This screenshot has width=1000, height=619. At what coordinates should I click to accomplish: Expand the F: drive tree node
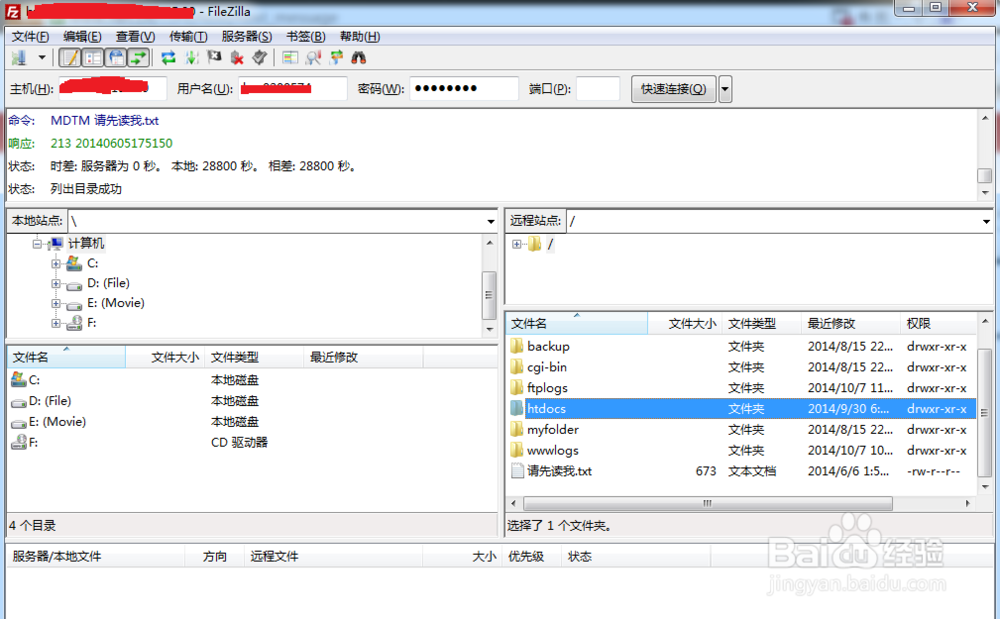(56, 323)
